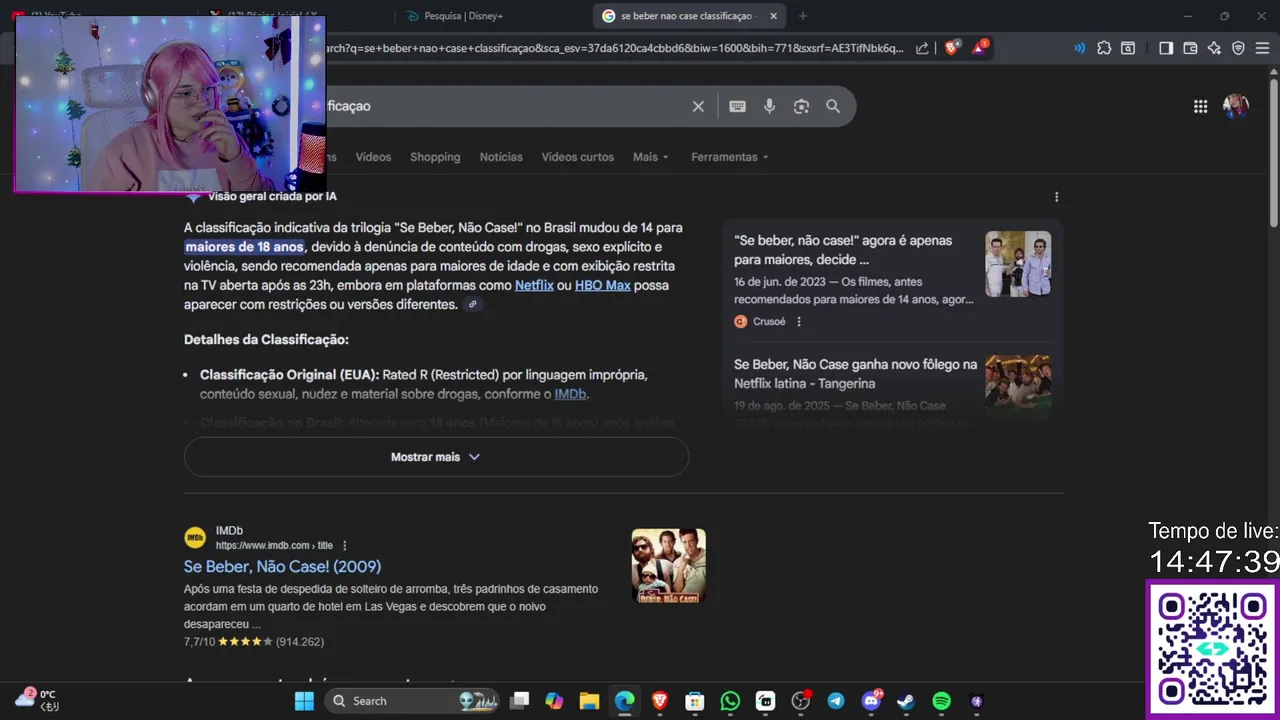Expand the Ferramentas dropdown
The height and width of the screenshot is (720, 1280).
pyautogui.click(x=730, y=157)
